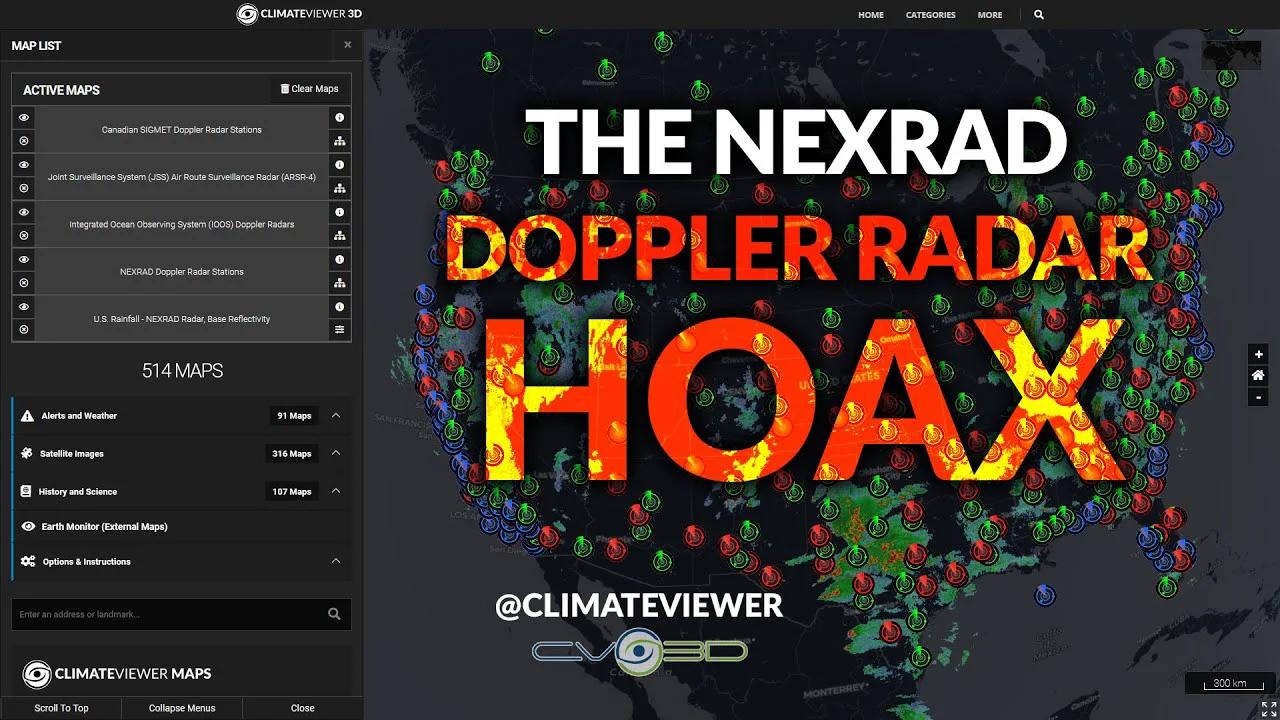
Task: Click the ClimateViewer 3D logo
Action: 298,14
